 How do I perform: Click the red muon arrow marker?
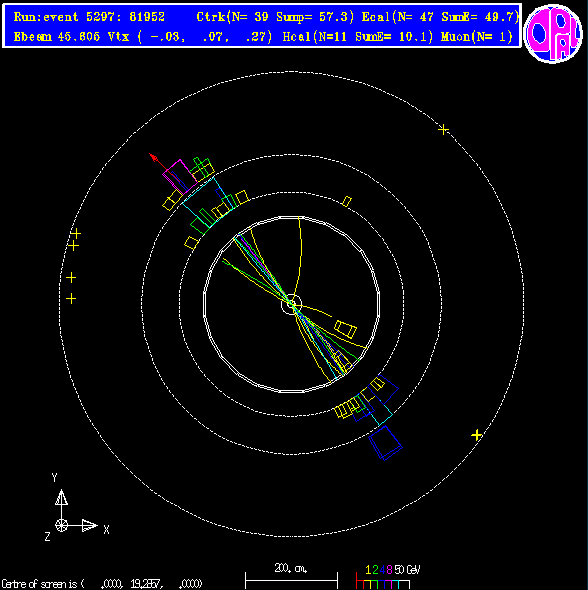click(153, 158)
